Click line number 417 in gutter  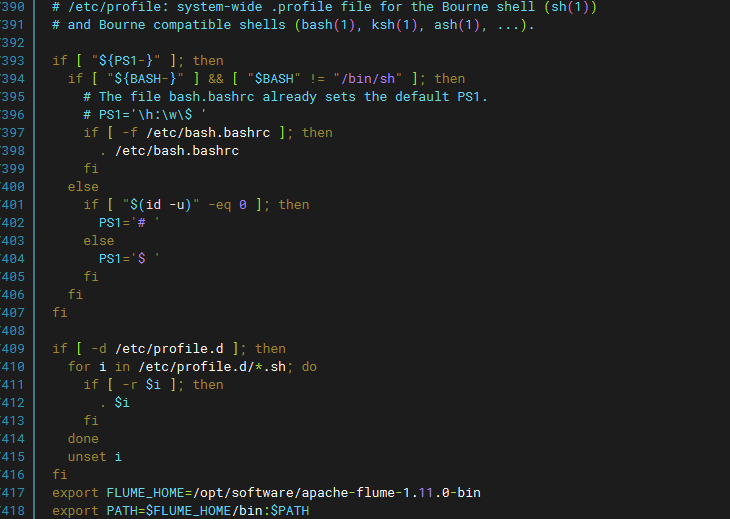click(13, 493)
